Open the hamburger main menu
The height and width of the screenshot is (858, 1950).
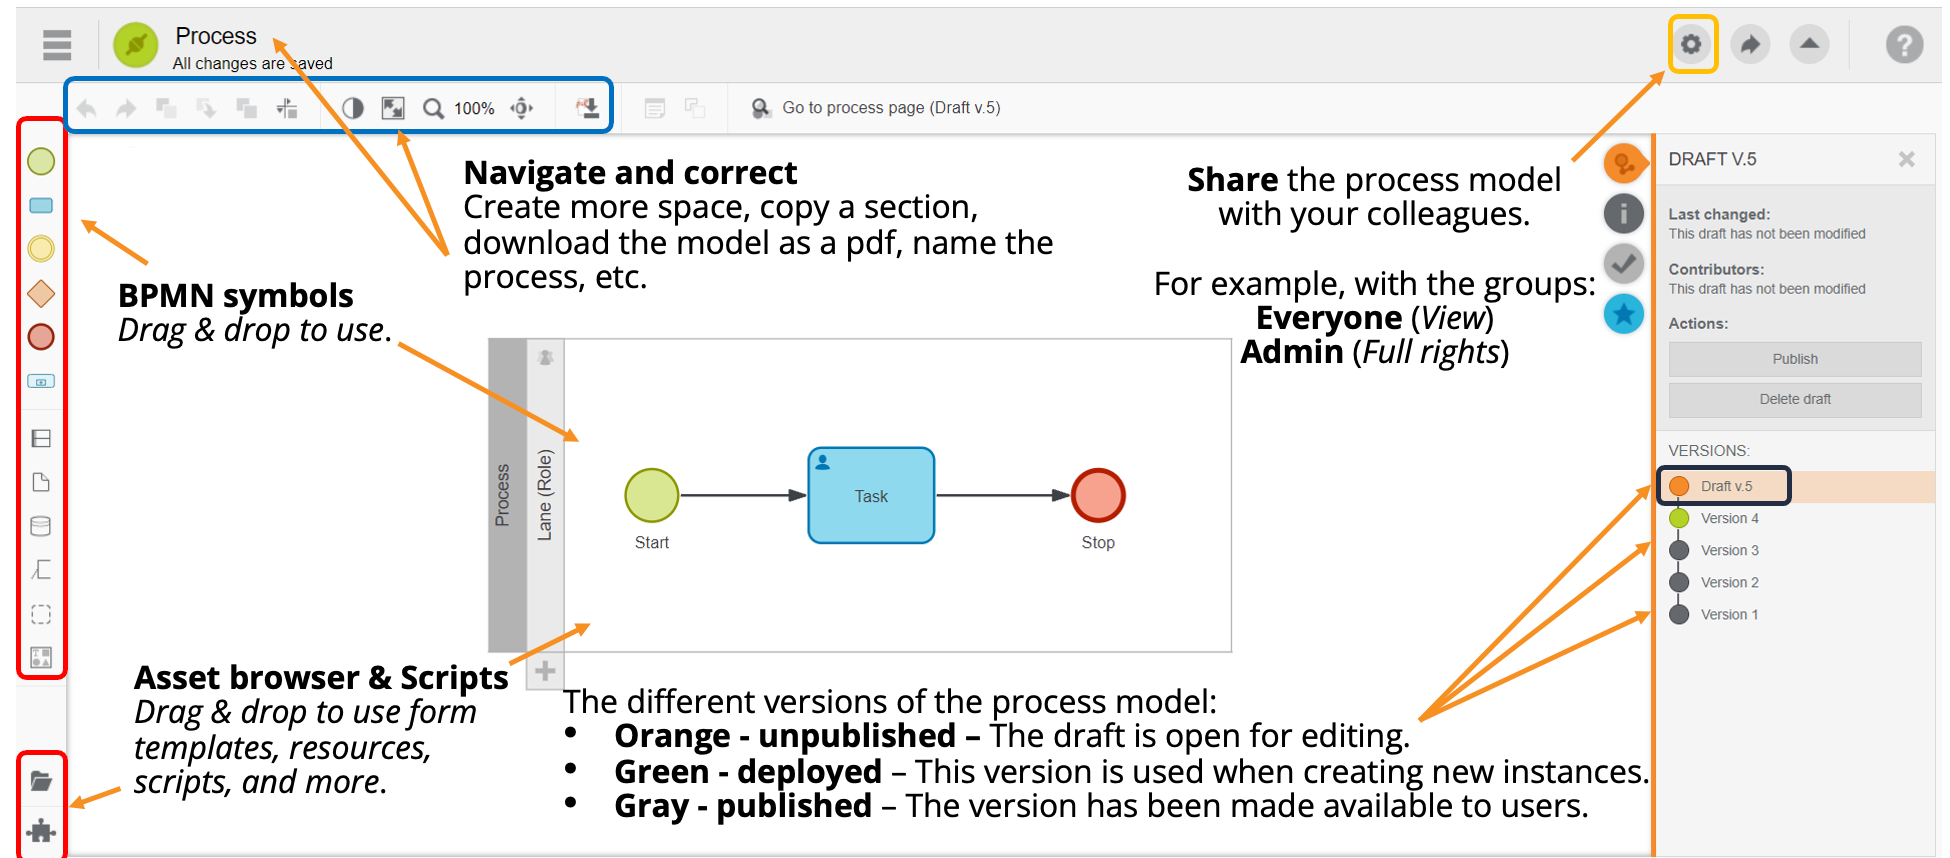[x=57, y=45]
